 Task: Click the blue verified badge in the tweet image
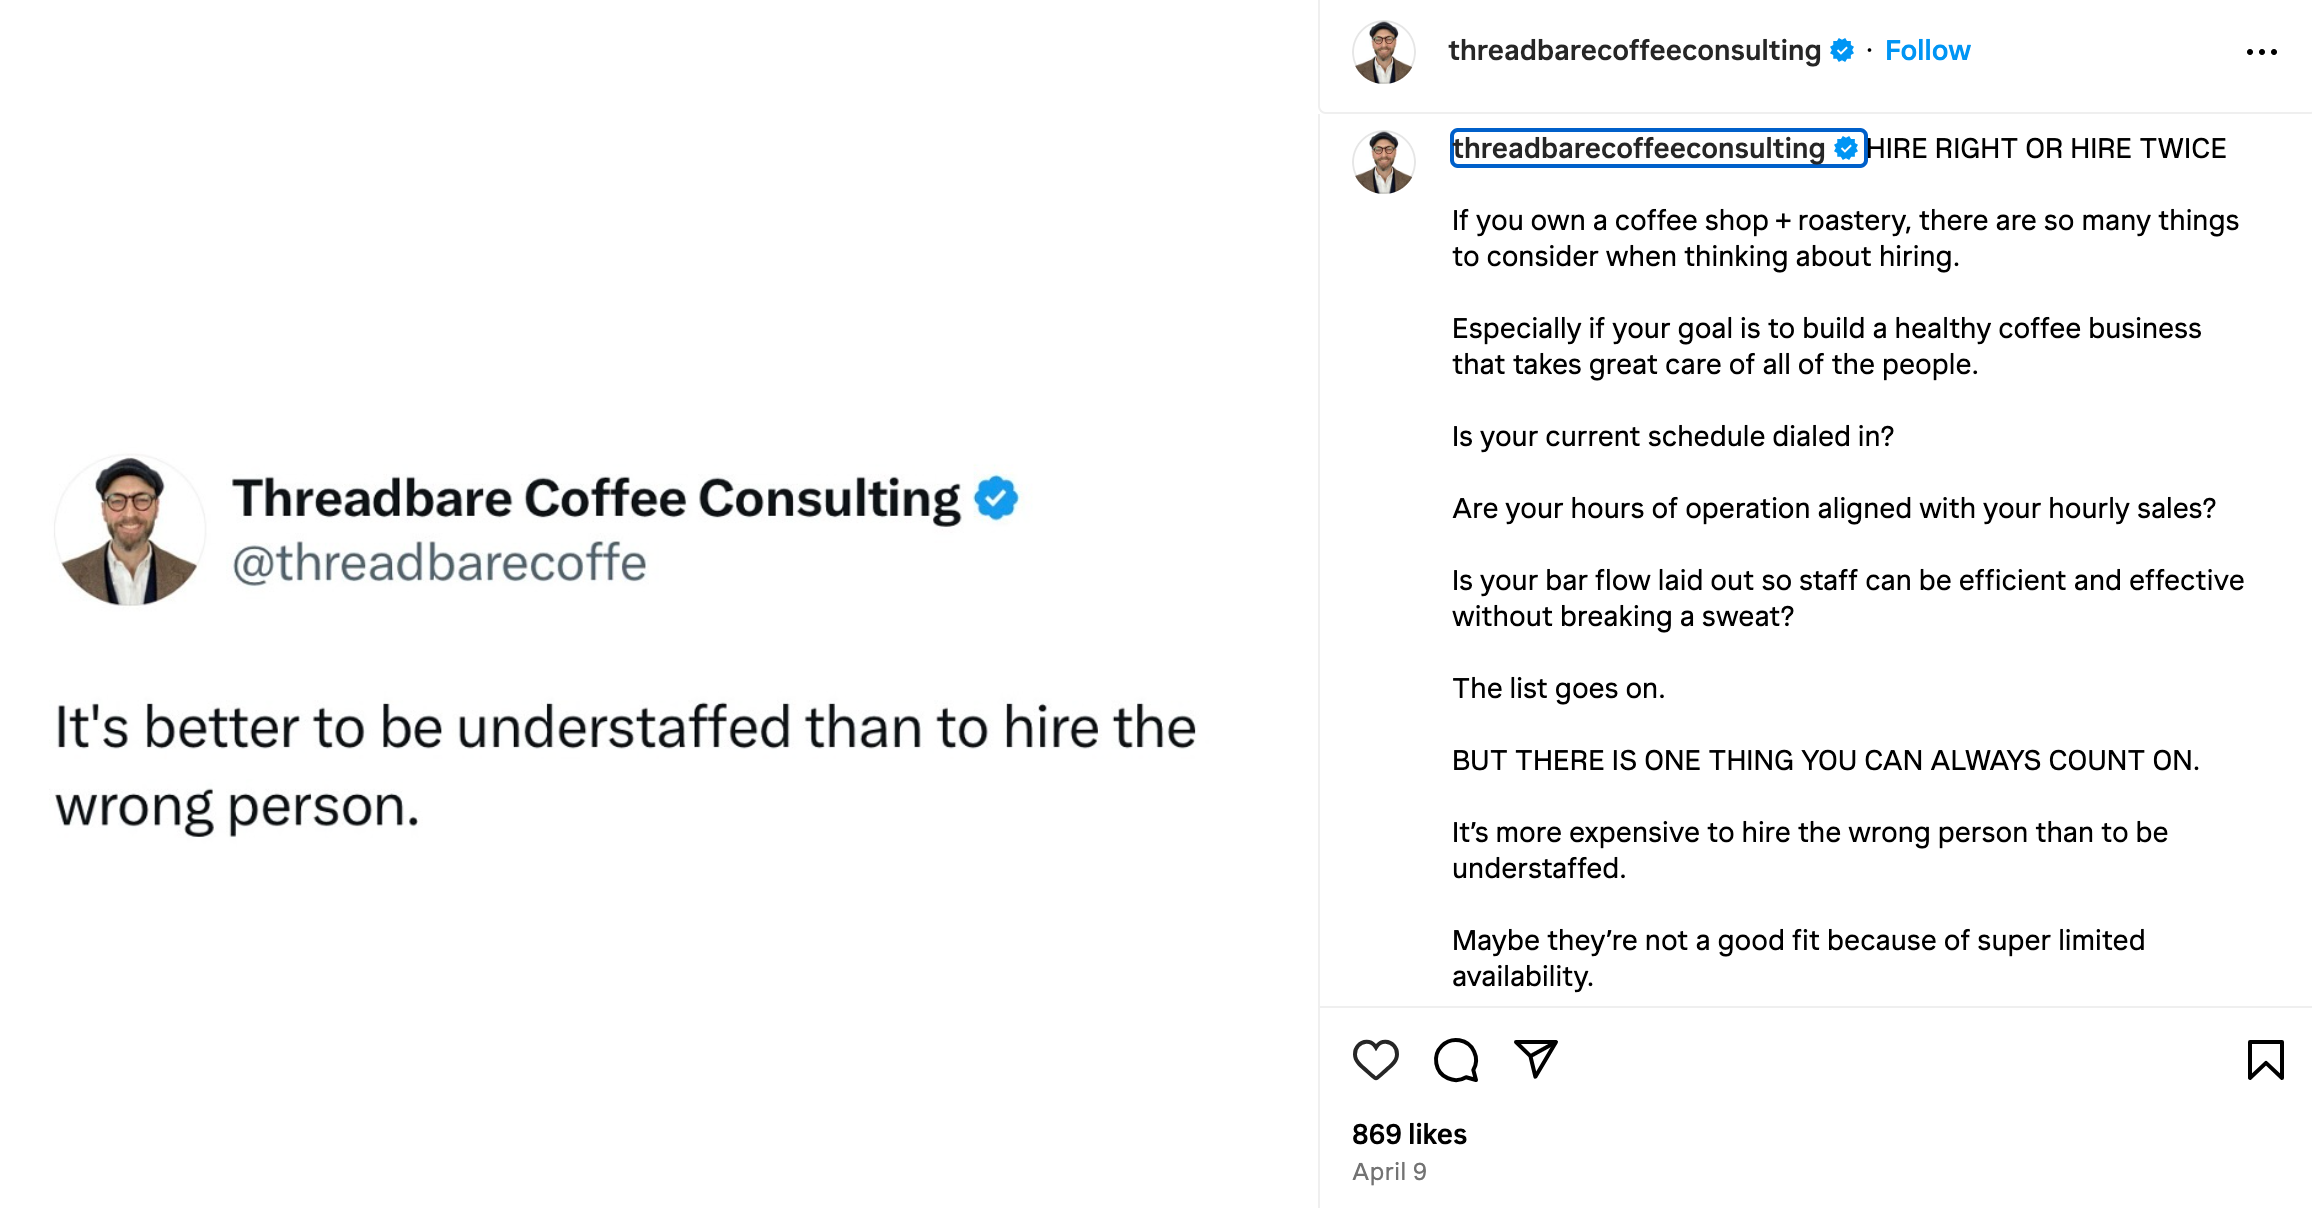pyautogui.click(x=996, y=498)
